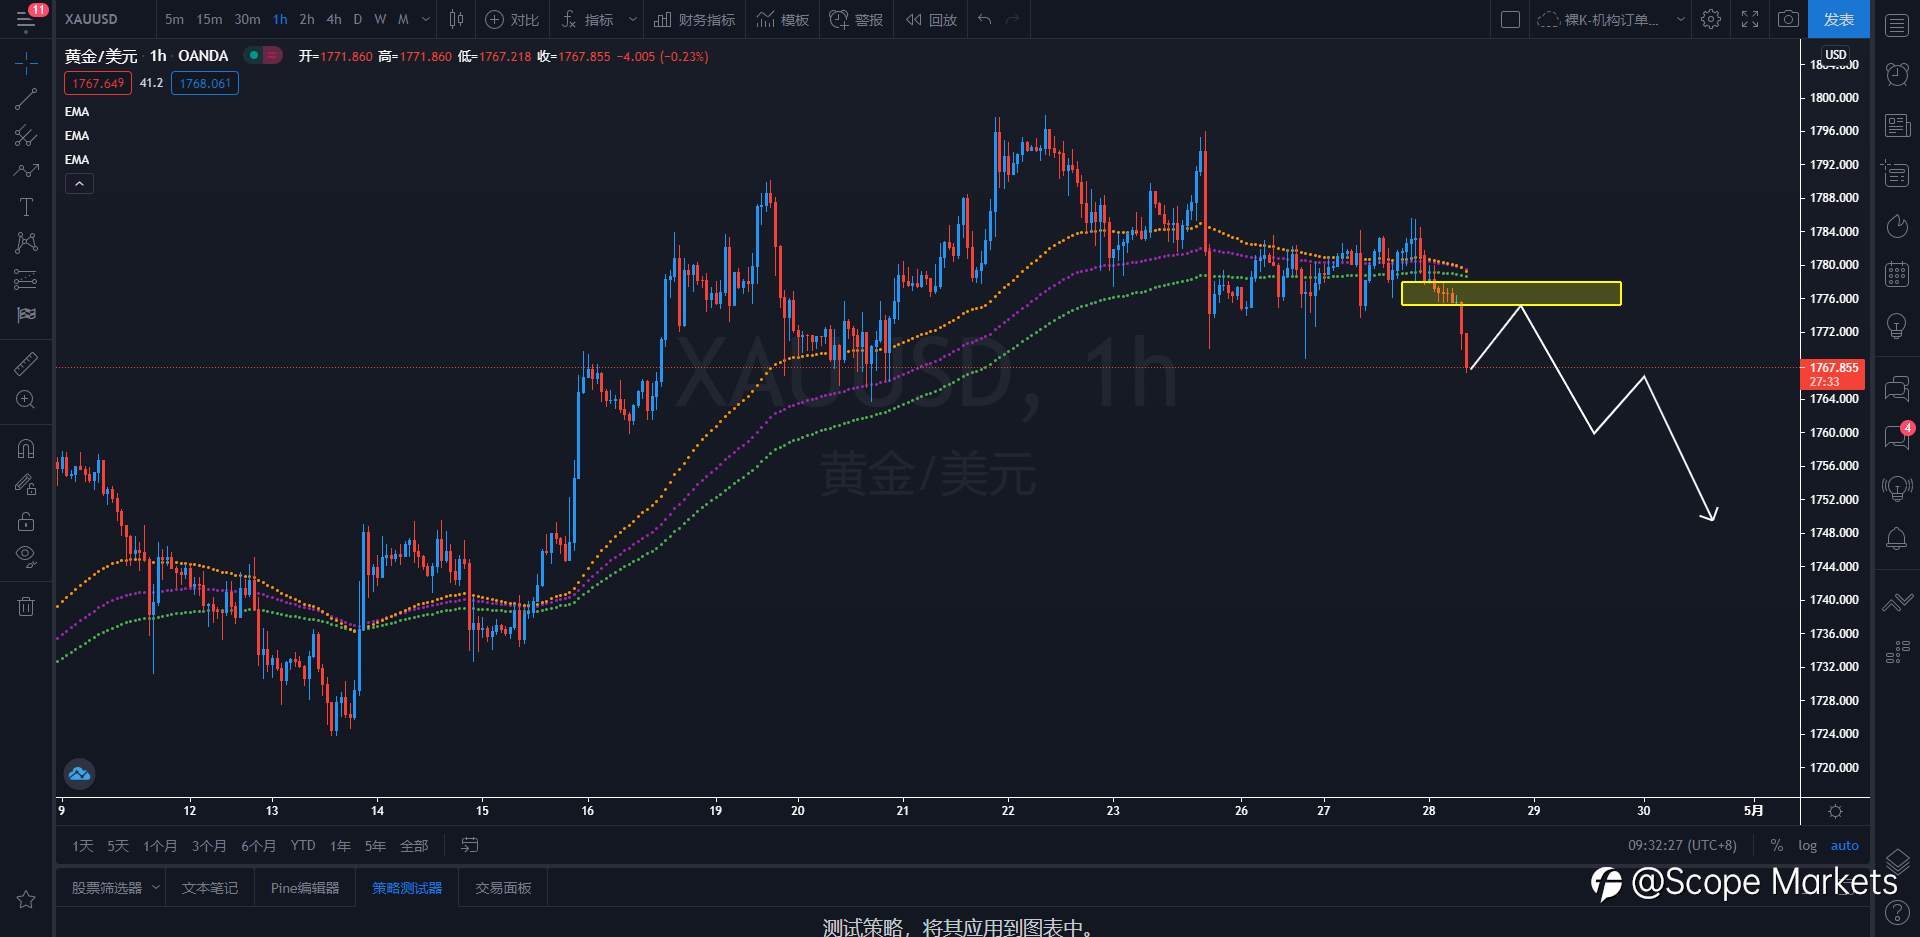Toggle percent scale mode
Image resolution: width=1920 pixels, height=937 pixels.
click(1776, 846)
